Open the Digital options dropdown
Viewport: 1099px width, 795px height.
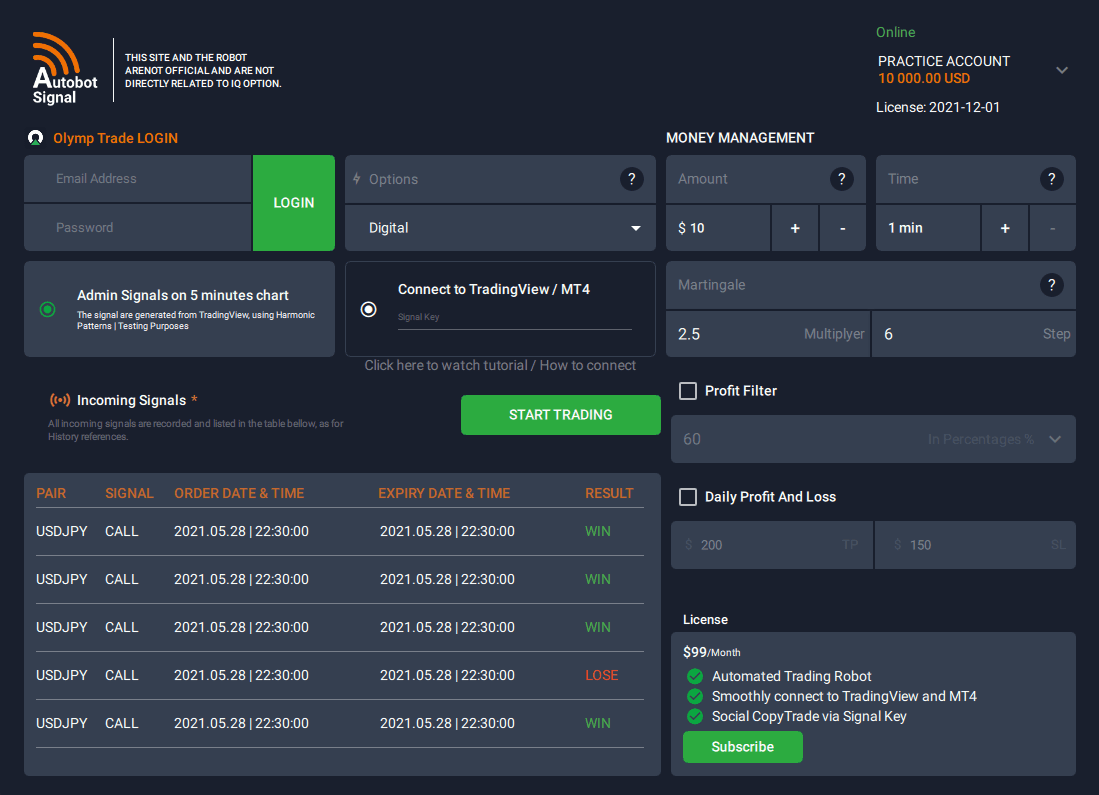(x=500, y=228)
